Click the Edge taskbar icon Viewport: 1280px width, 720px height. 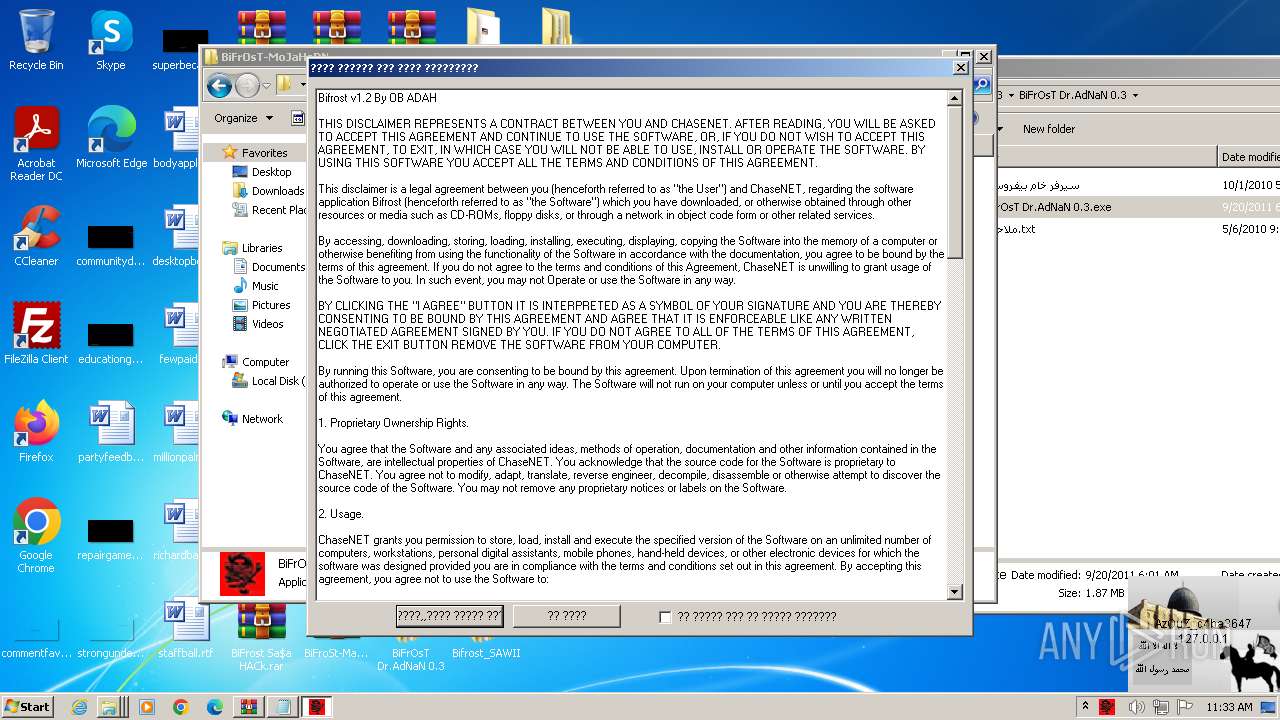pyautogui.click(x=214, y=707)
